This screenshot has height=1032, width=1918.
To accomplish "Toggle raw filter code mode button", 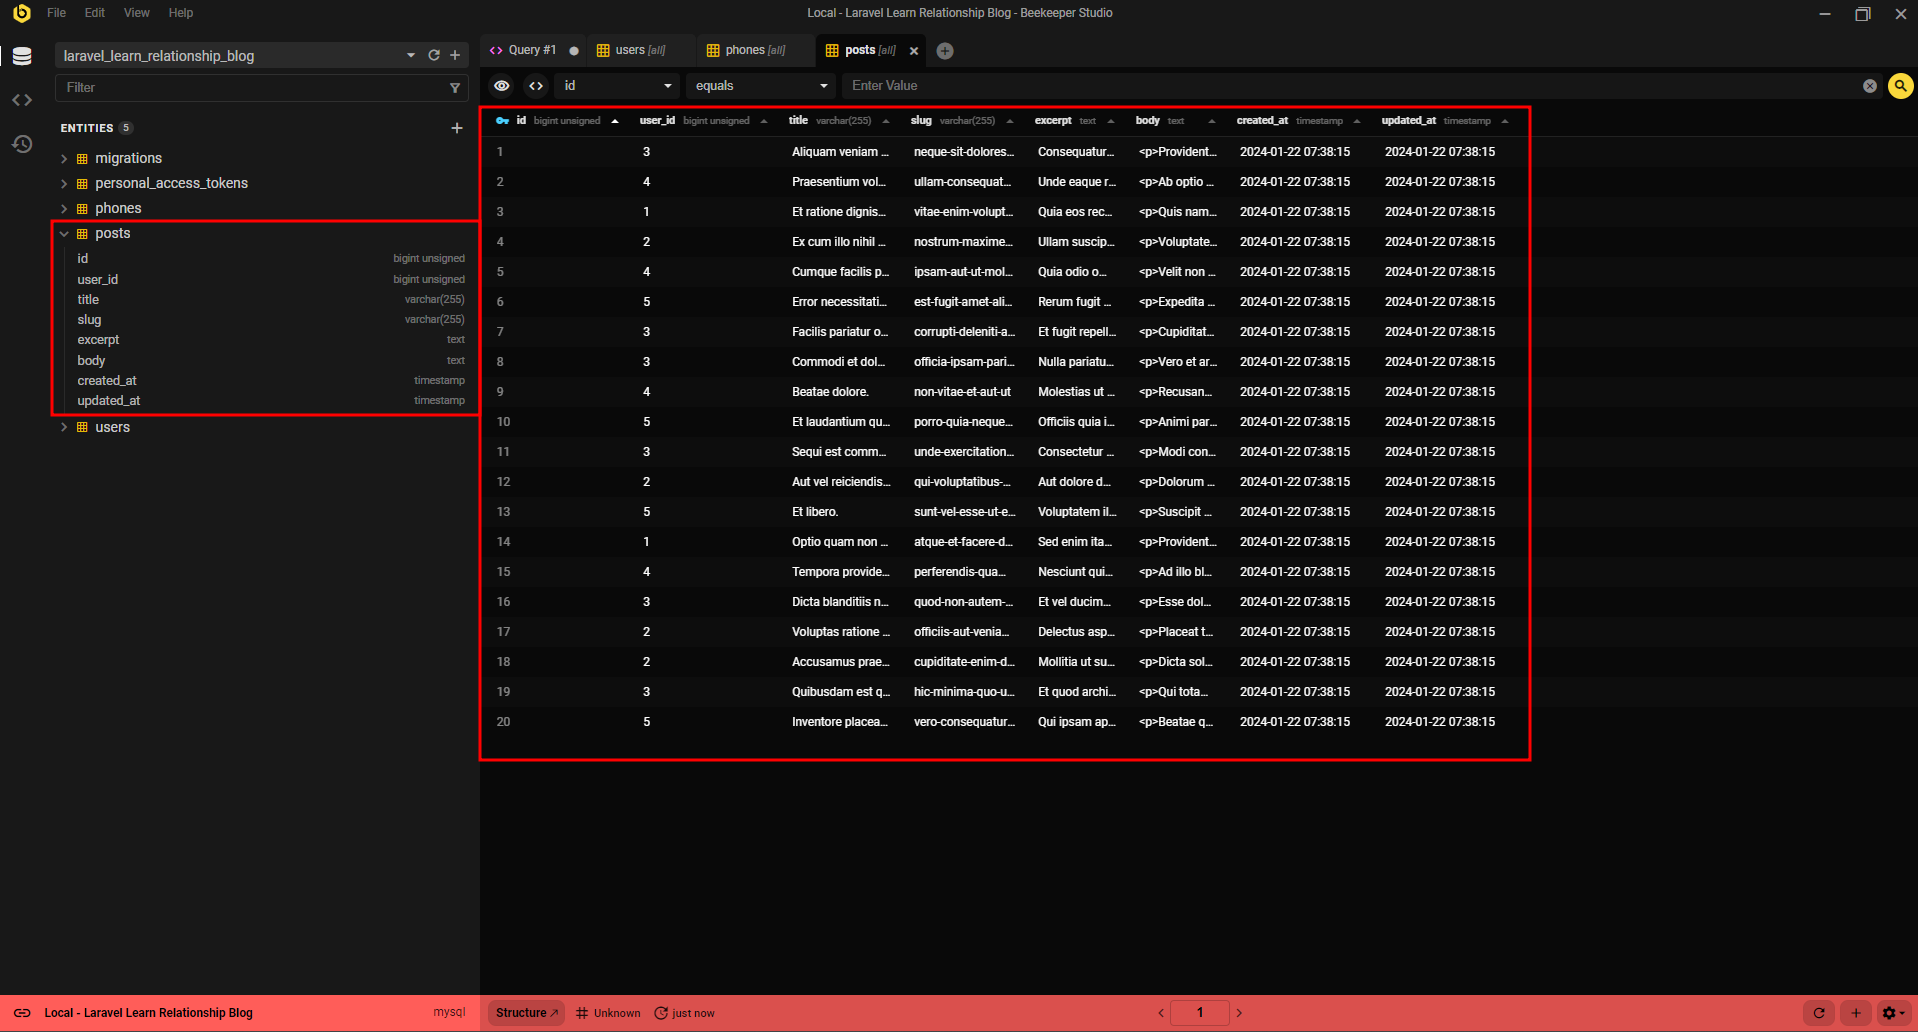I will tap(536, 86).
